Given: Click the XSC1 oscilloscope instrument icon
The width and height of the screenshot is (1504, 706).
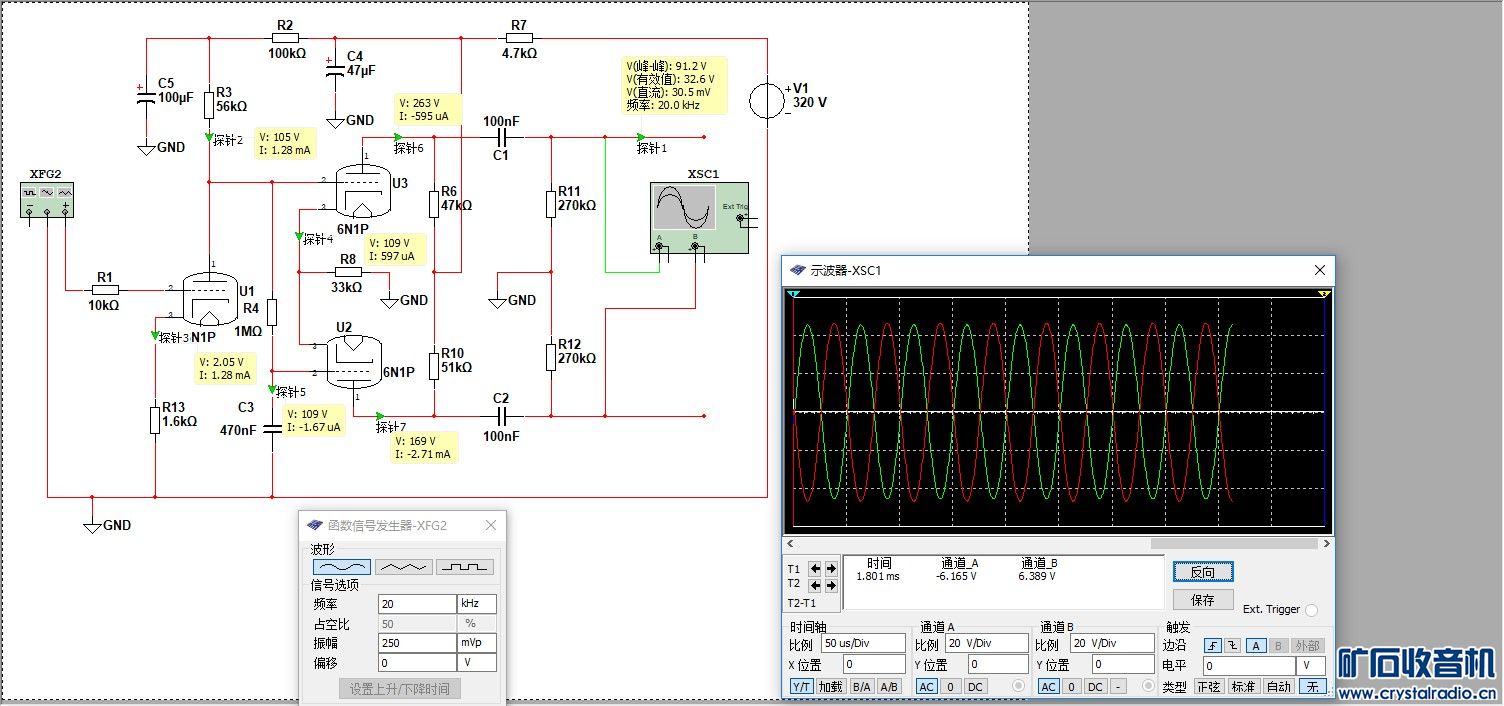Looking at the screenshot, I should [x=698, y=218].
